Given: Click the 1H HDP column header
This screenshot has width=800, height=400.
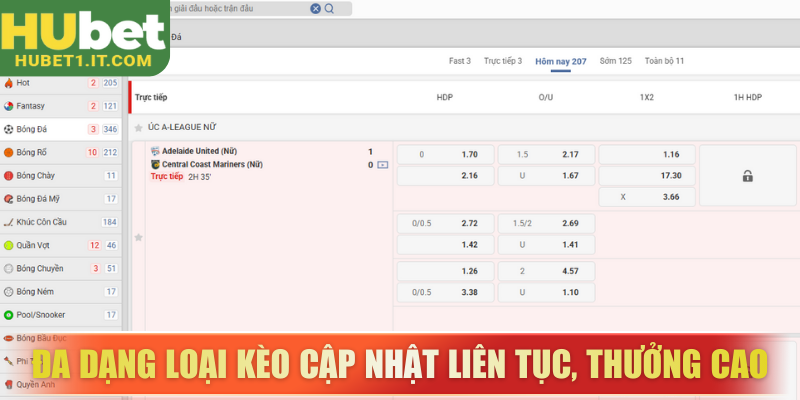Looking at the screenshot, I should tap(747, 97).
